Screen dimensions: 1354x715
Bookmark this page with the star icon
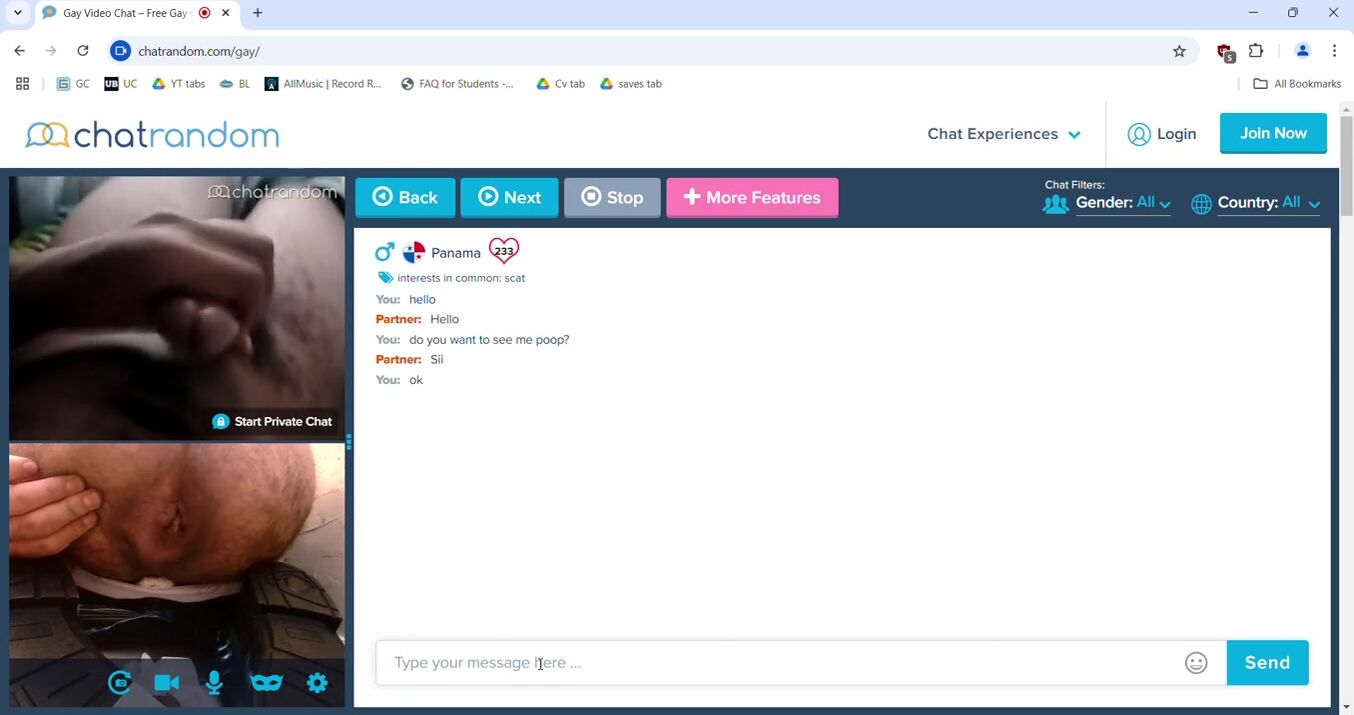(x=1179, y=51)
